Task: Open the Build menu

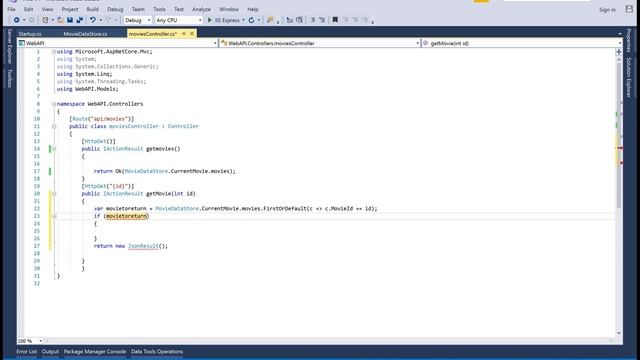Action: [x=93, y=9]
